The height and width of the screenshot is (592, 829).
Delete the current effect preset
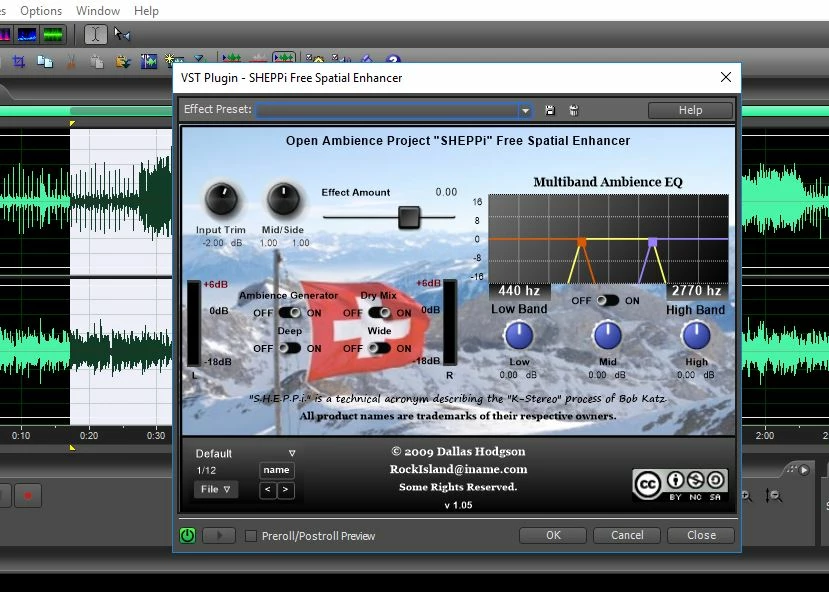[574, 110]
